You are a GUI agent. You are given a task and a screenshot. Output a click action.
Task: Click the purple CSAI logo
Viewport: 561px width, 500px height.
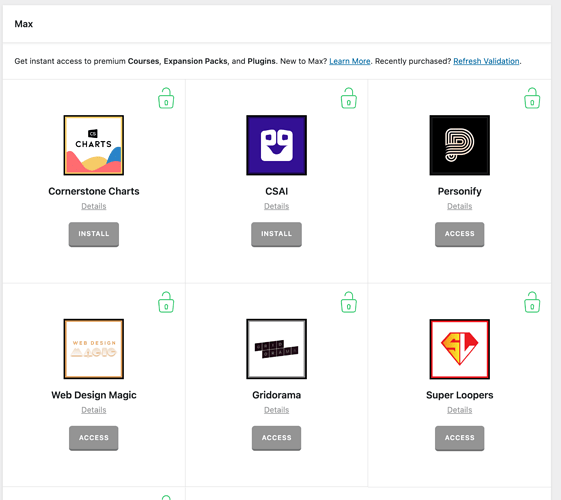pyautogui.click(x=277, y=145)
